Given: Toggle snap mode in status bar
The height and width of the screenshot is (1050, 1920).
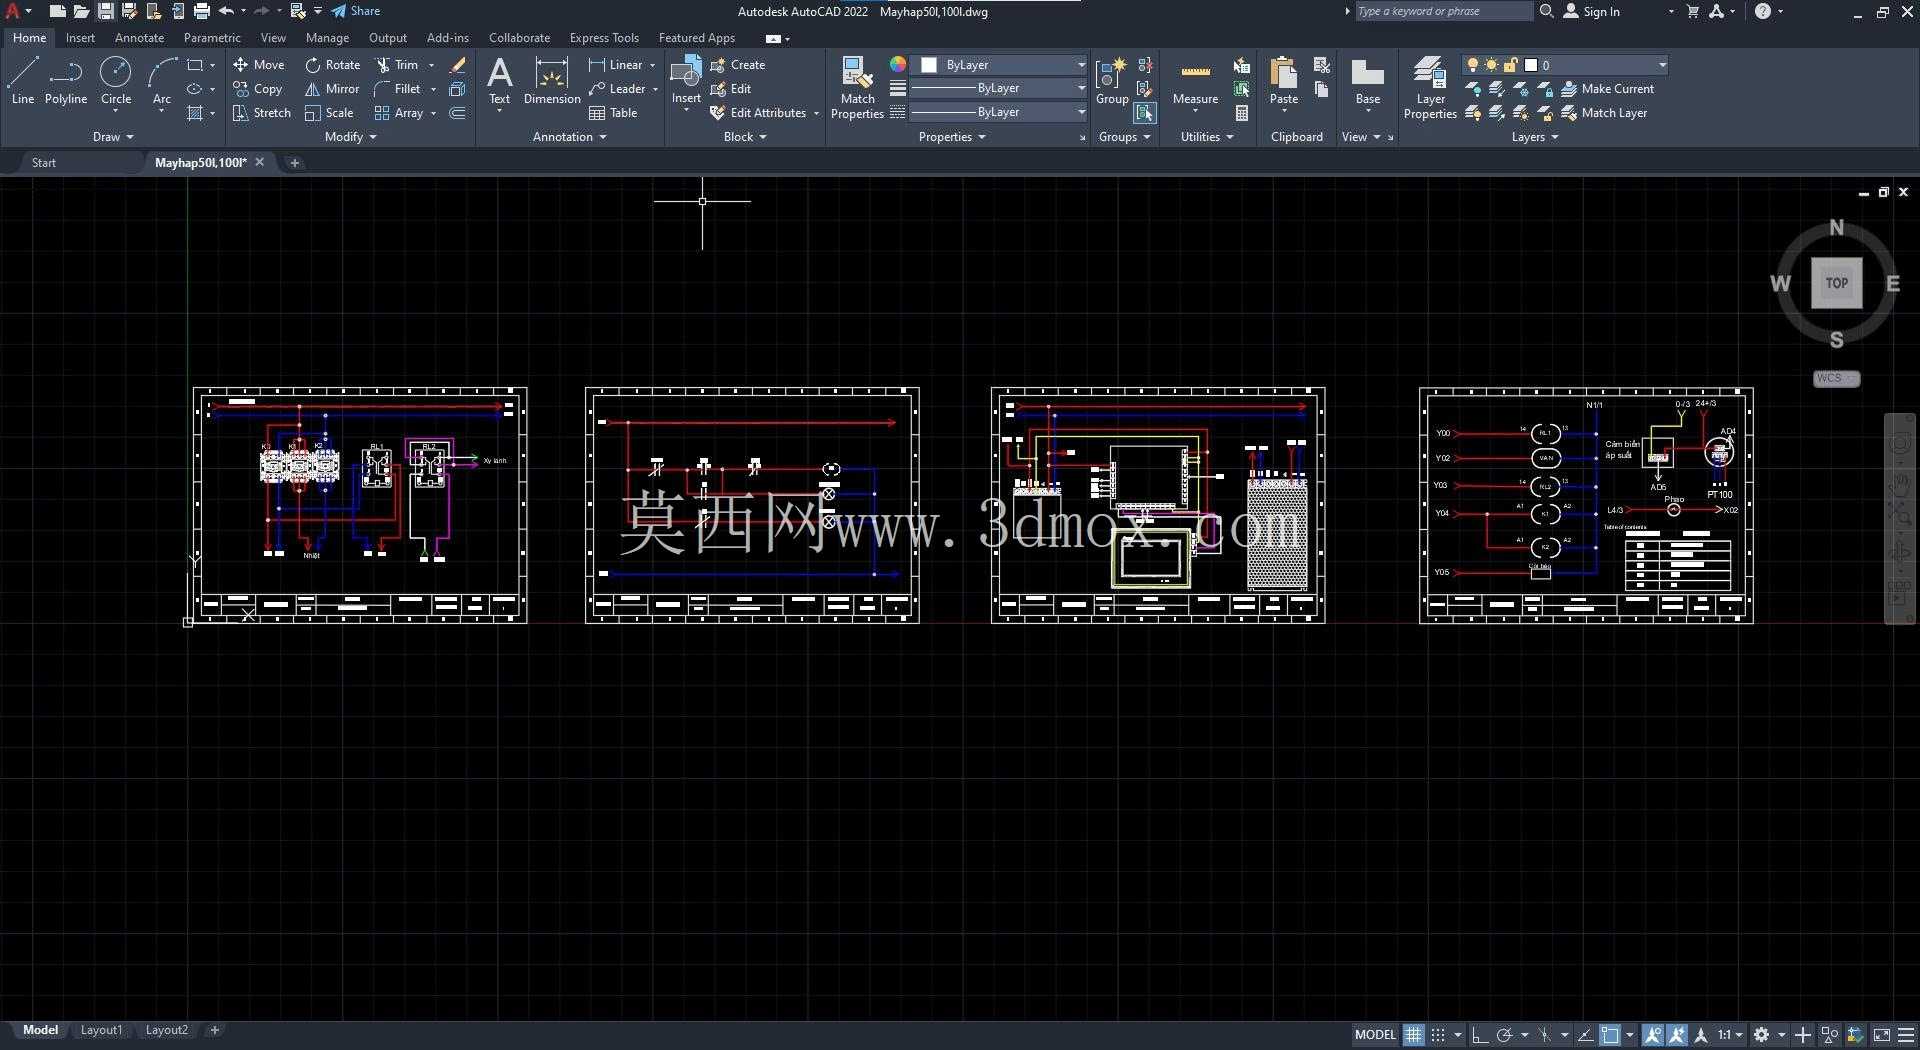Looking at the screenshot, I should click(1438, 1035).
